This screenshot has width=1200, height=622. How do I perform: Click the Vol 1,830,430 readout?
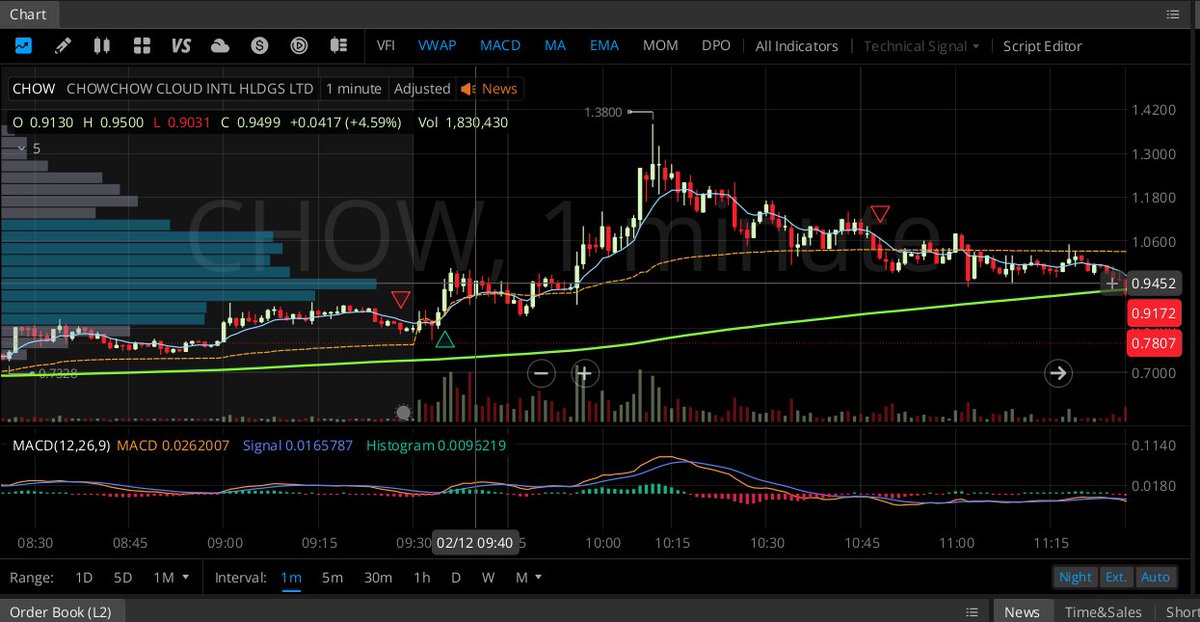464,122
